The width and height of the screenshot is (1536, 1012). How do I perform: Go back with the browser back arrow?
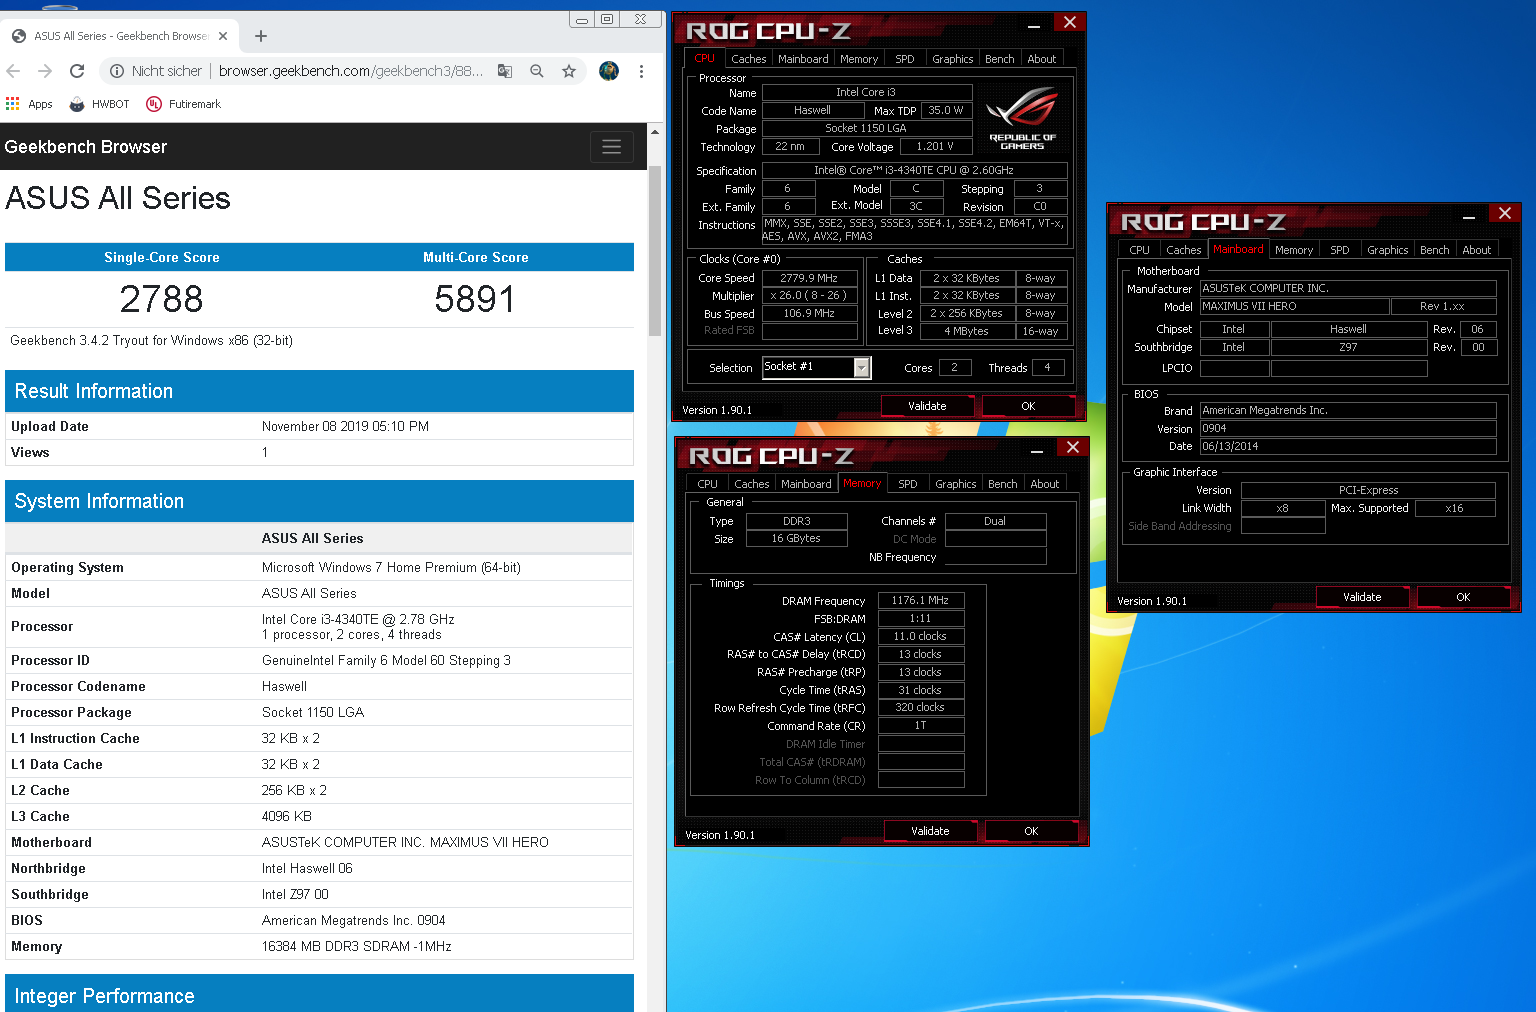pyautogui.click(x=13, y=71)
